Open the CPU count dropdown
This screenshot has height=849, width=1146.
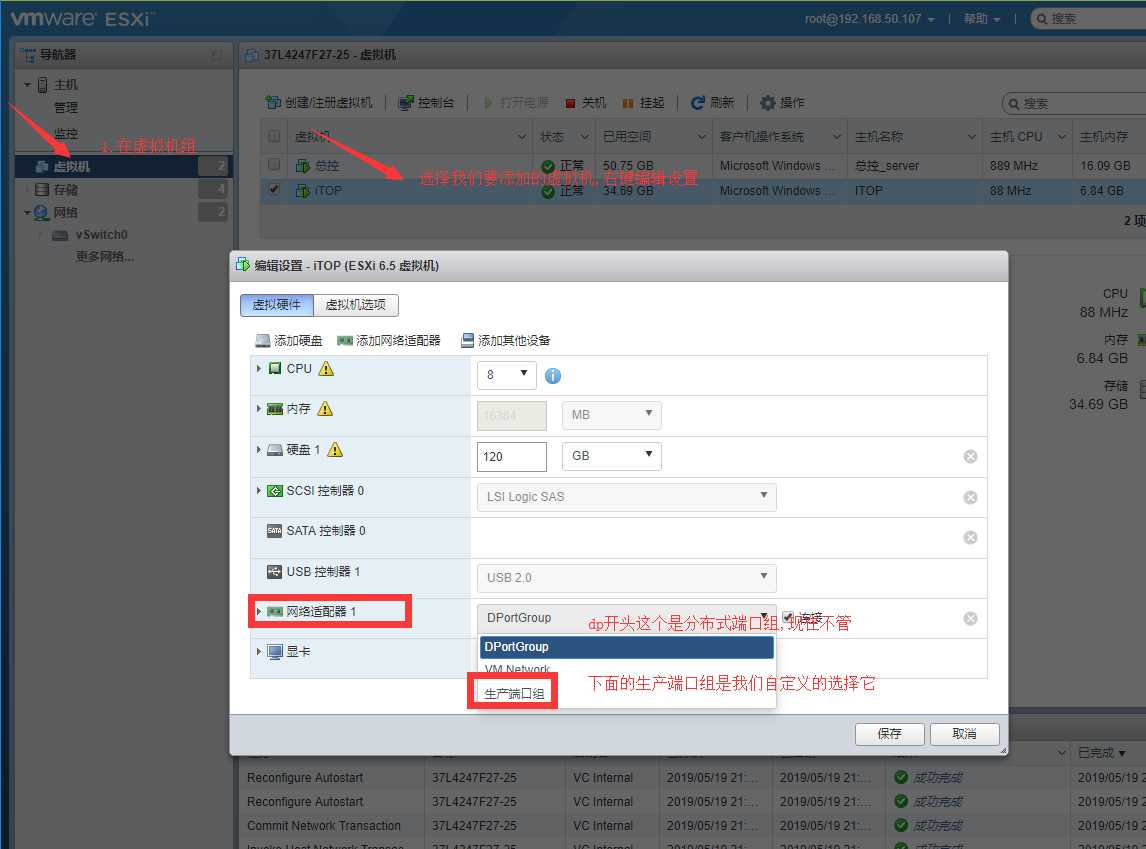506,375
